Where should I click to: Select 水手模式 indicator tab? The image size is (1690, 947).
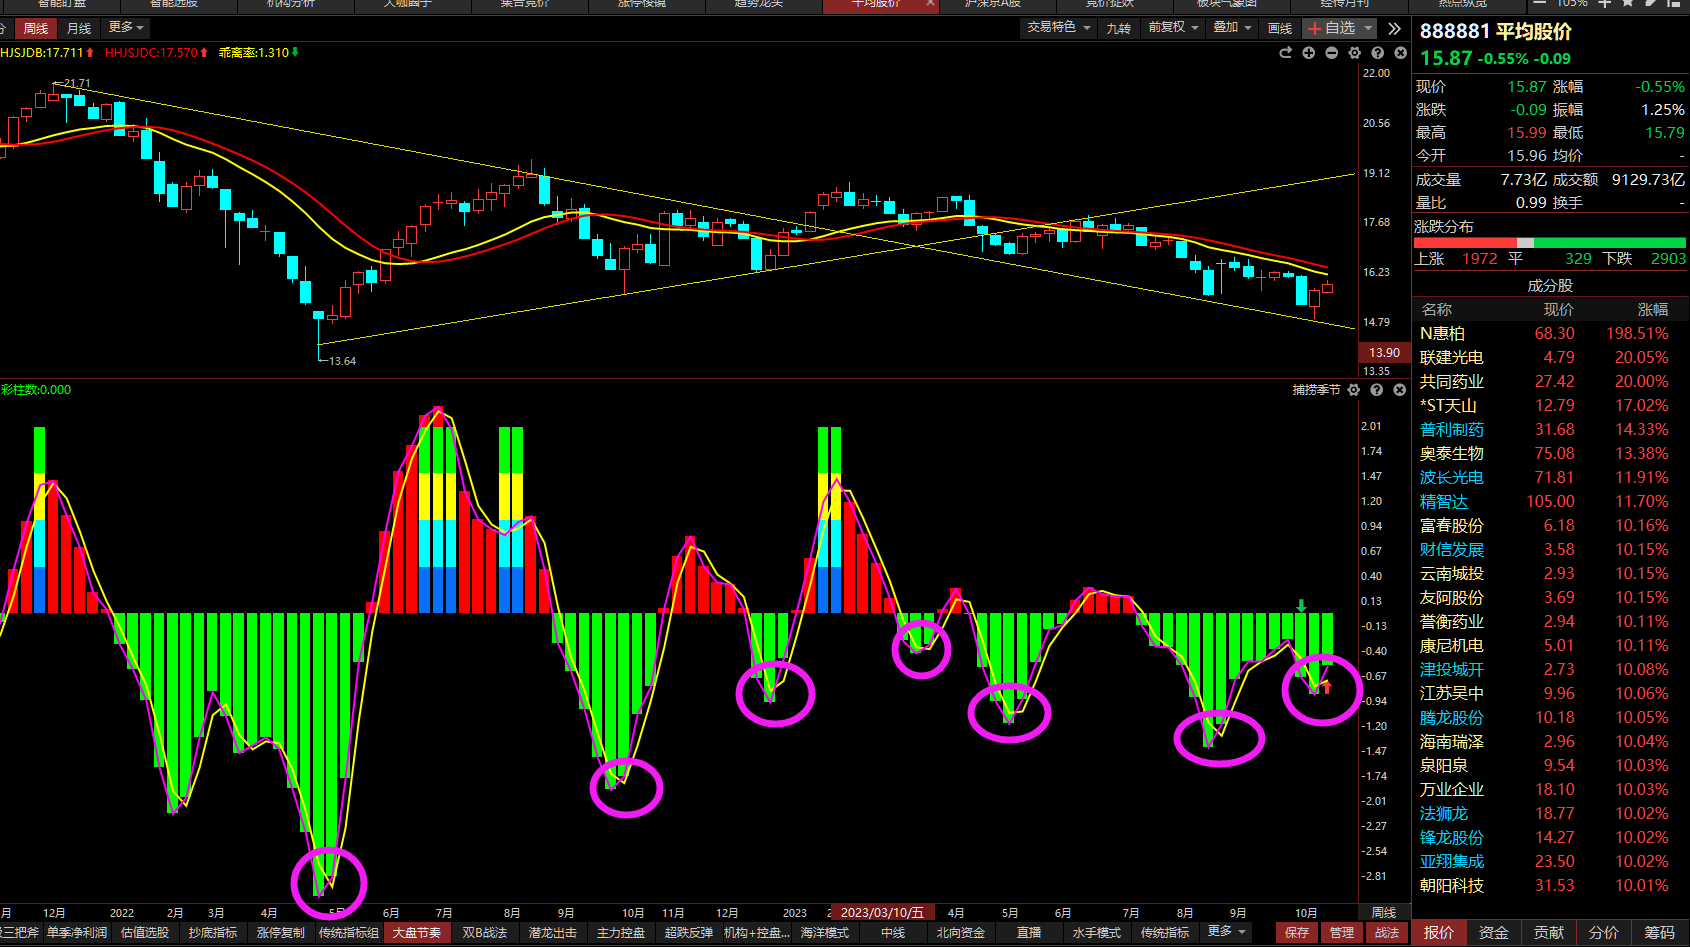pos(1097,932)
